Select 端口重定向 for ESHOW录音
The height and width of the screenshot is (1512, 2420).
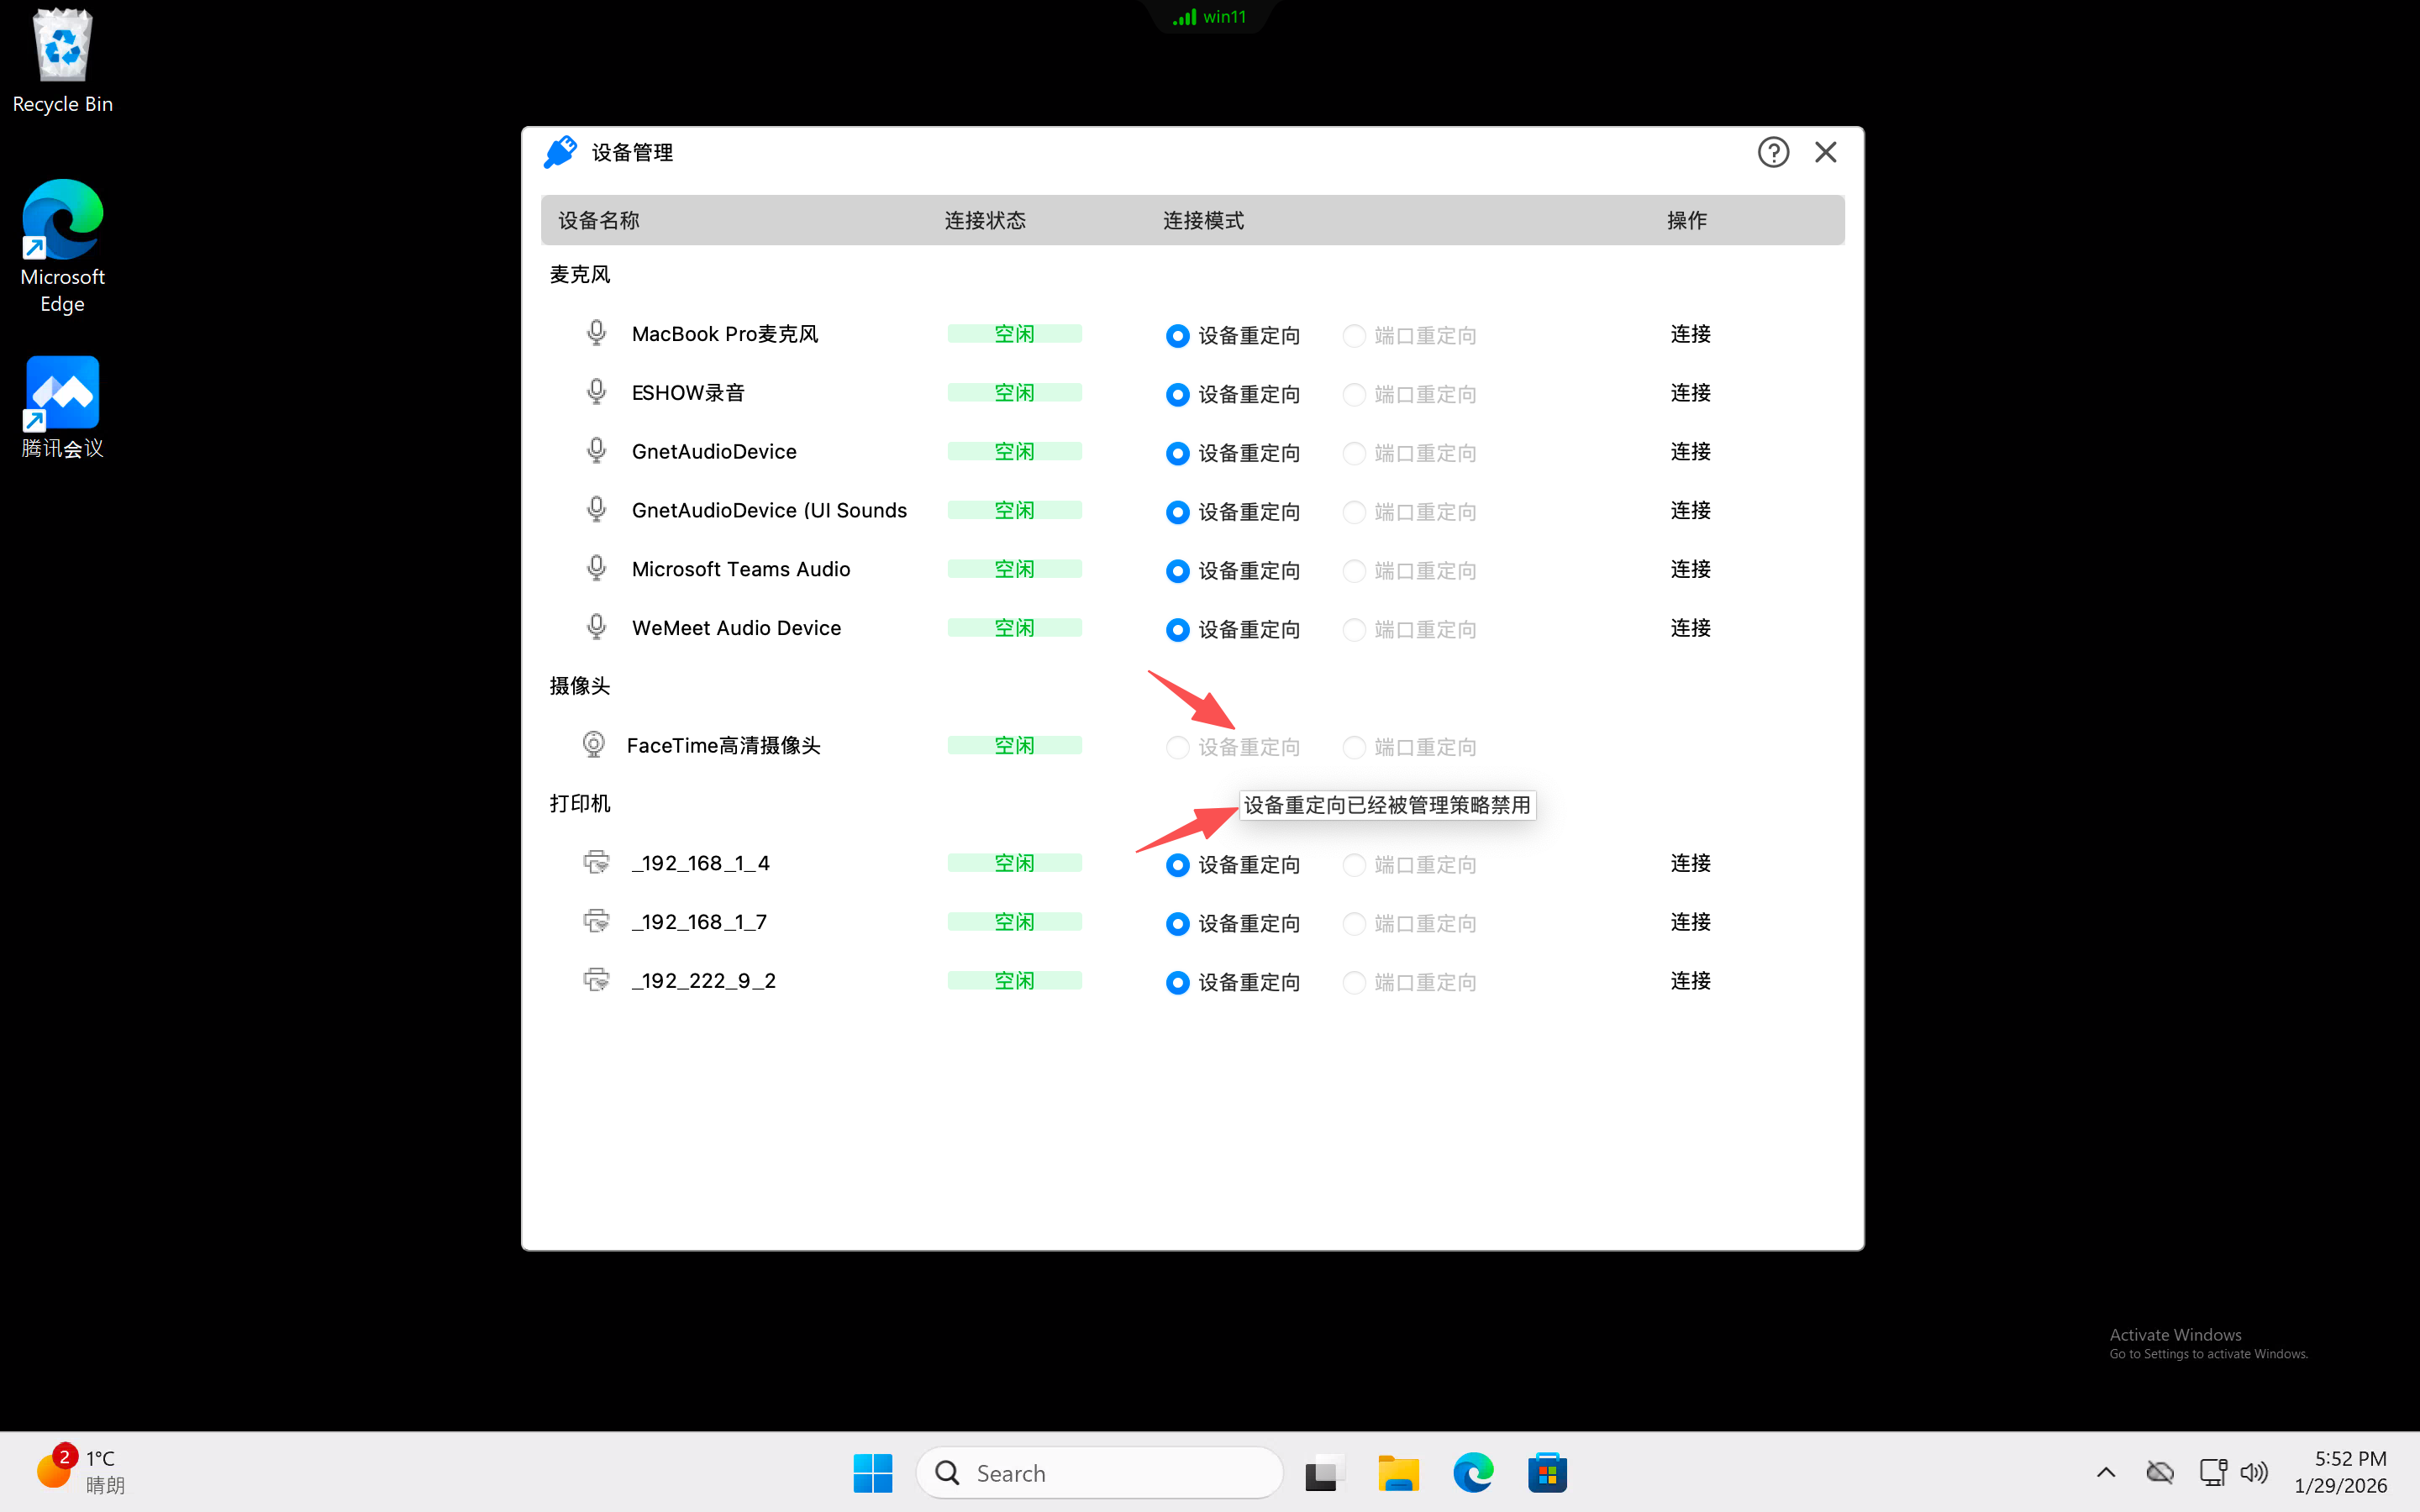tap(1354, 394)
